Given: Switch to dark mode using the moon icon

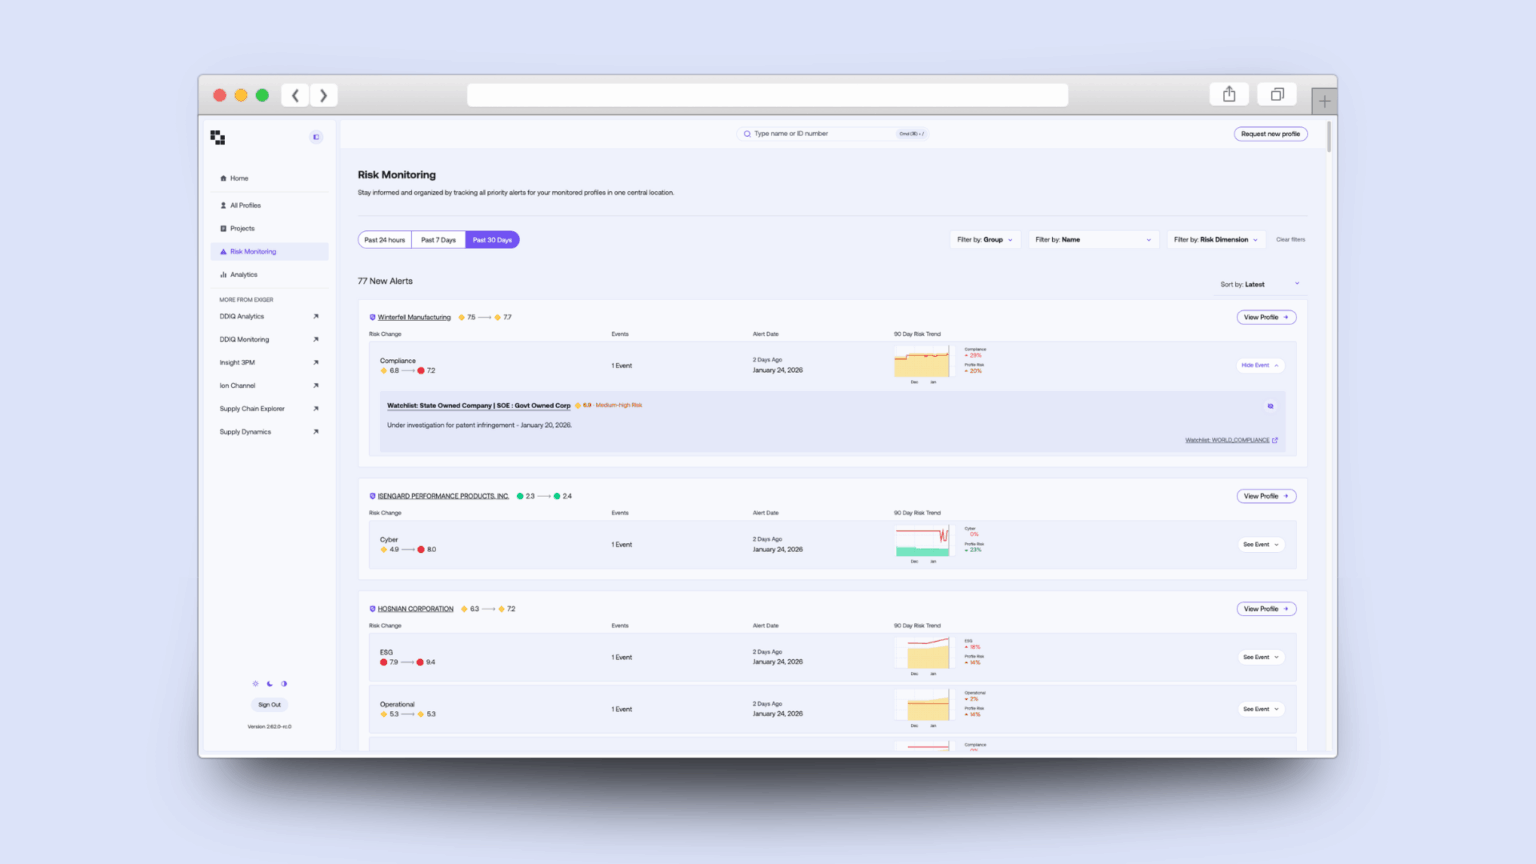Looking at the screenshot, I should pos(269,683).
